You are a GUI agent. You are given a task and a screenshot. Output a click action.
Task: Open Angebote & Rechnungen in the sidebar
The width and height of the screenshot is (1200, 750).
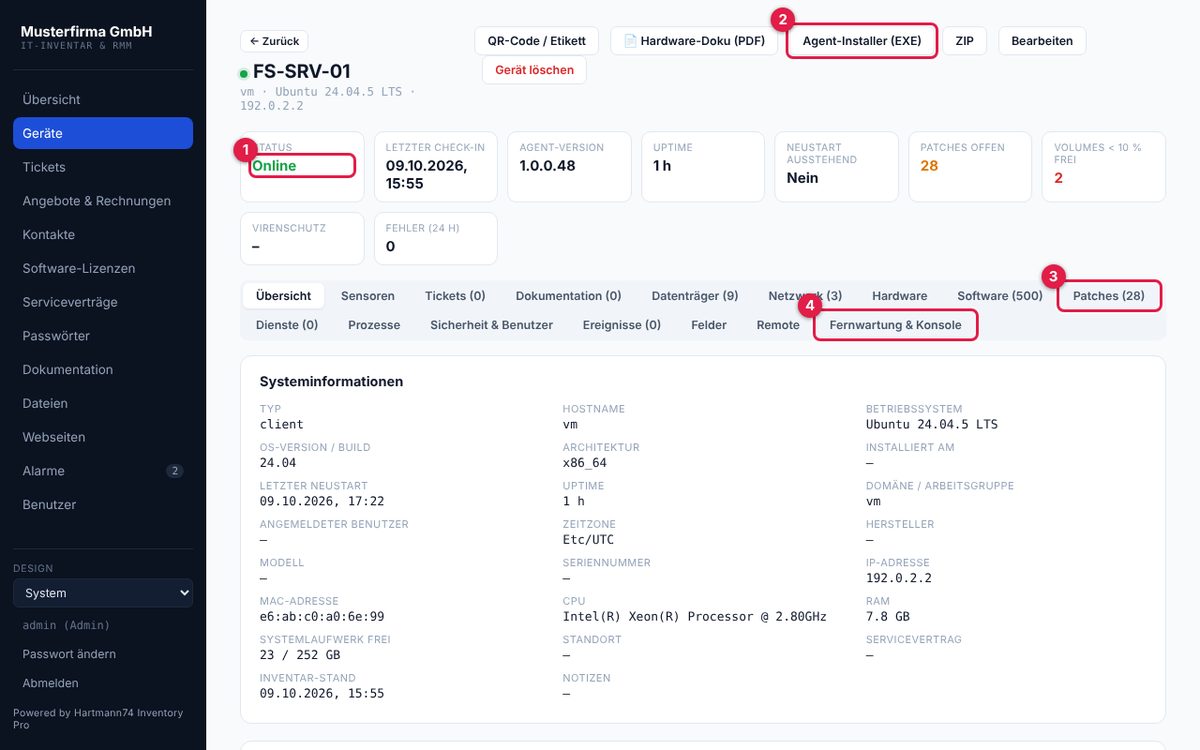tap(103, 201)
